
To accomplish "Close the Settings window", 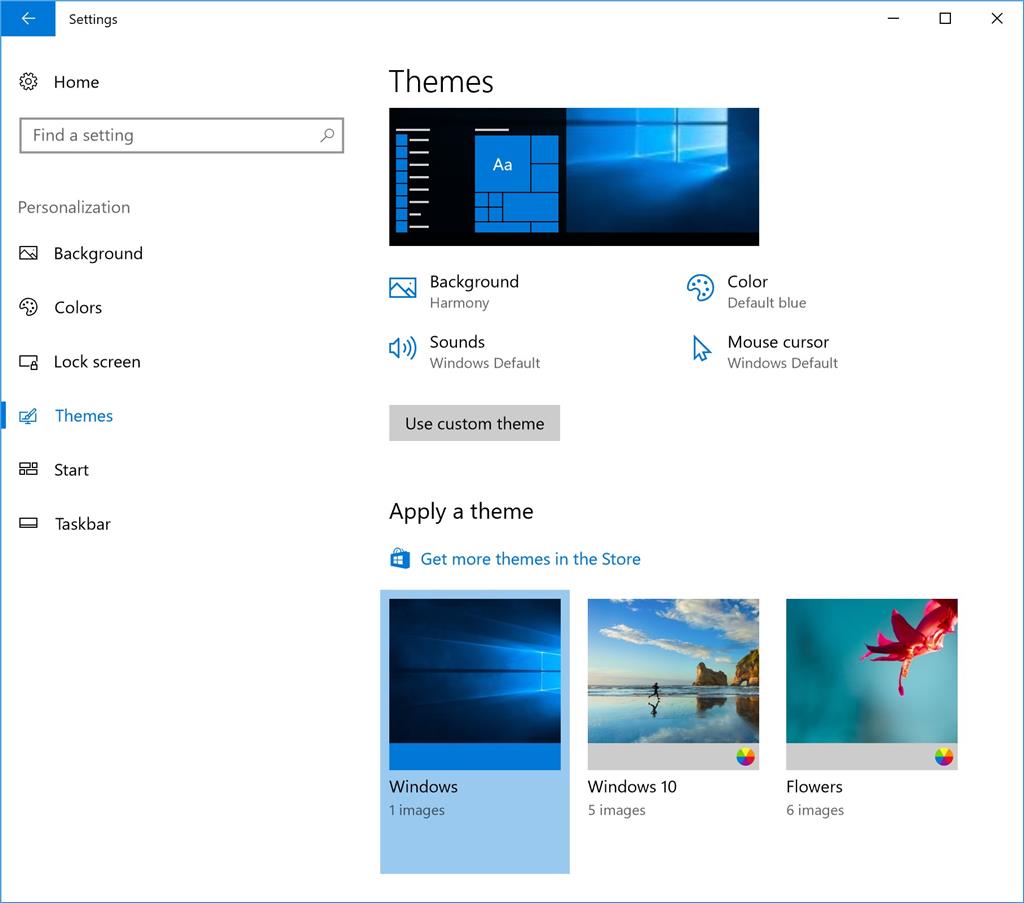I will 997,18.
